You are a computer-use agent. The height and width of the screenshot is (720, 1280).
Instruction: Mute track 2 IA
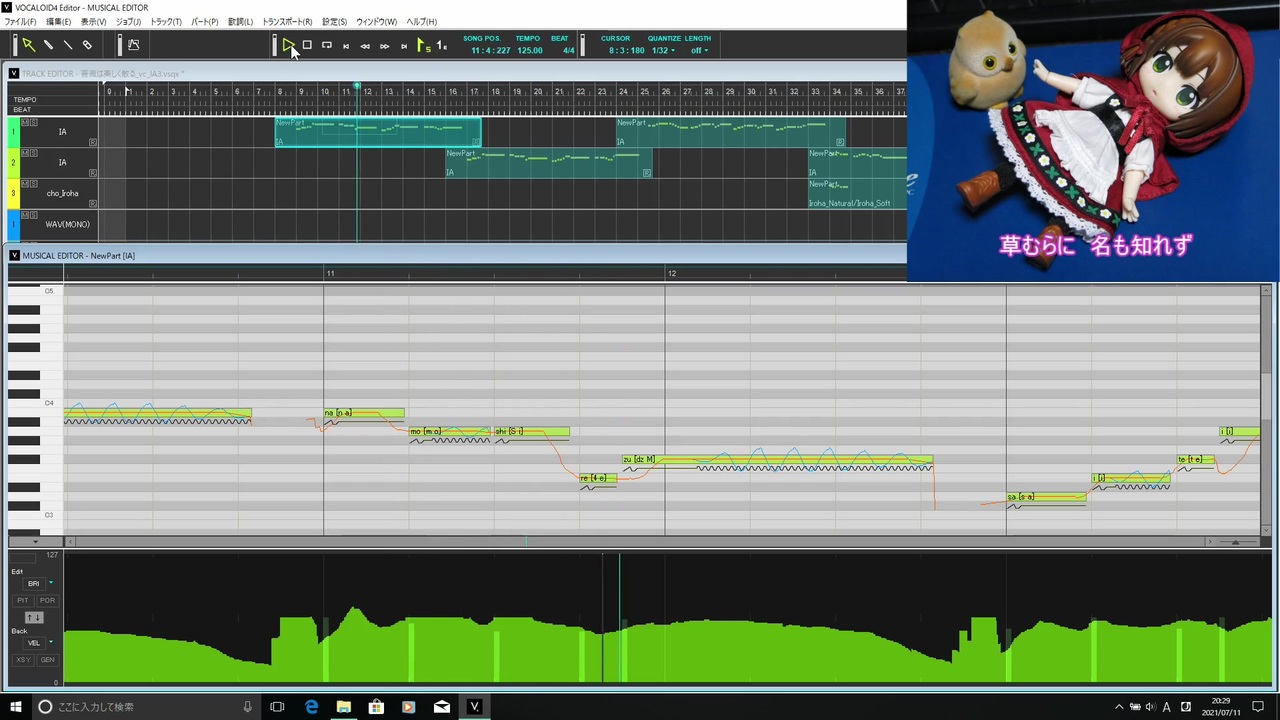point(24,152)
